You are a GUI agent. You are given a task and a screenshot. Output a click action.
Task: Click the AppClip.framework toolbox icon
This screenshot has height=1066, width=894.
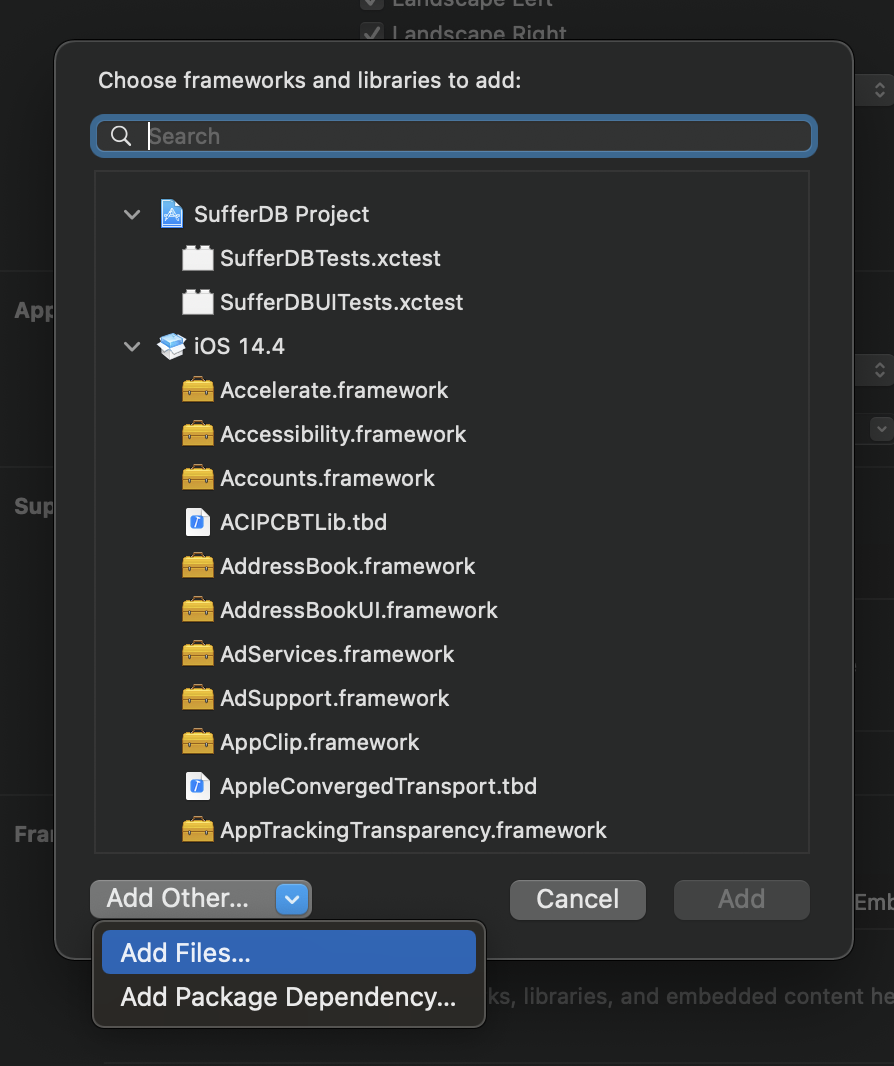[198, 742]
